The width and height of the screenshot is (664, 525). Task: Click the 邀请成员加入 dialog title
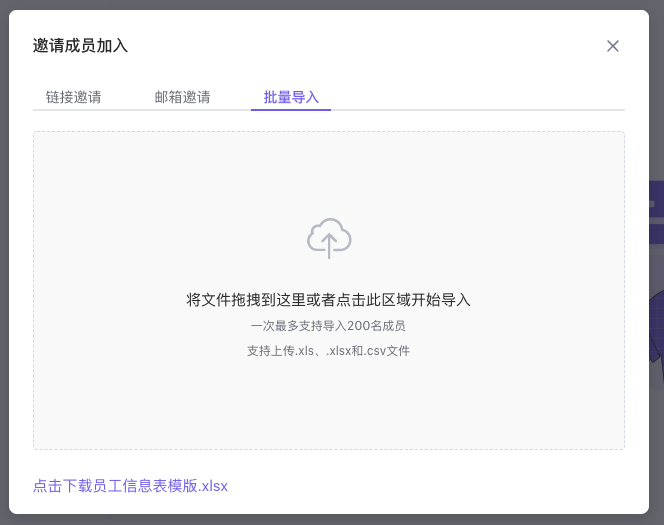click(80, 46)
